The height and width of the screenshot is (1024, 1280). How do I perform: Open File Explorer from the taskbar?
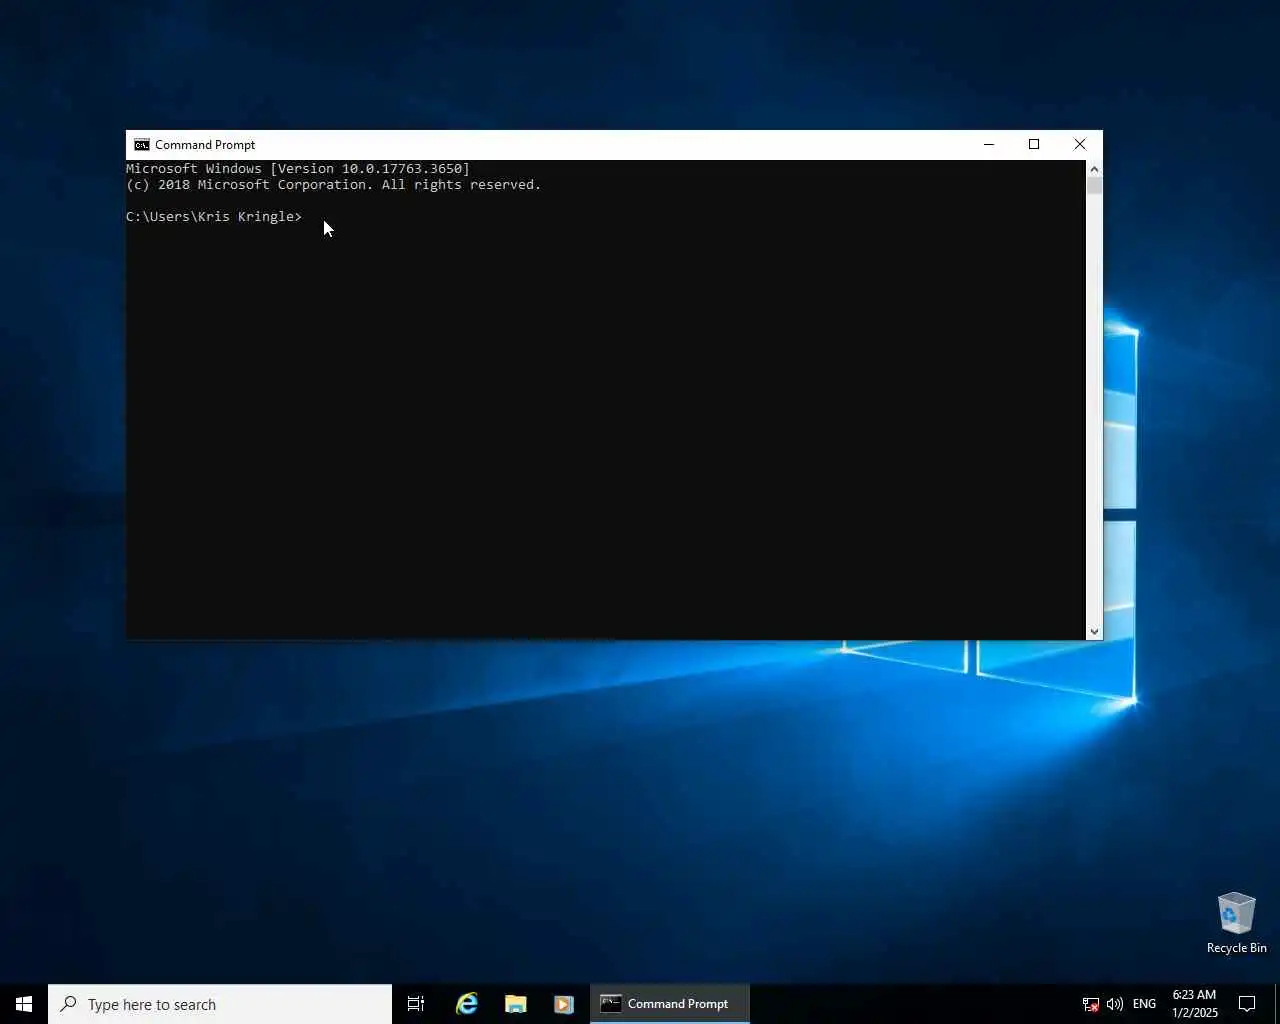[515, 1004]
